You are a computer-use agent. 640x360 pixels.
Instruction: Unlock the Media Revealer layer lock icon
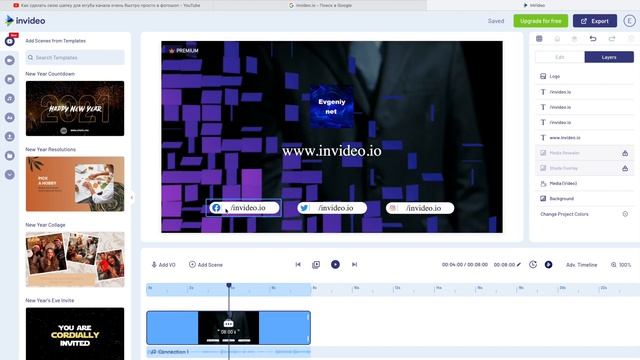(625, 153)
